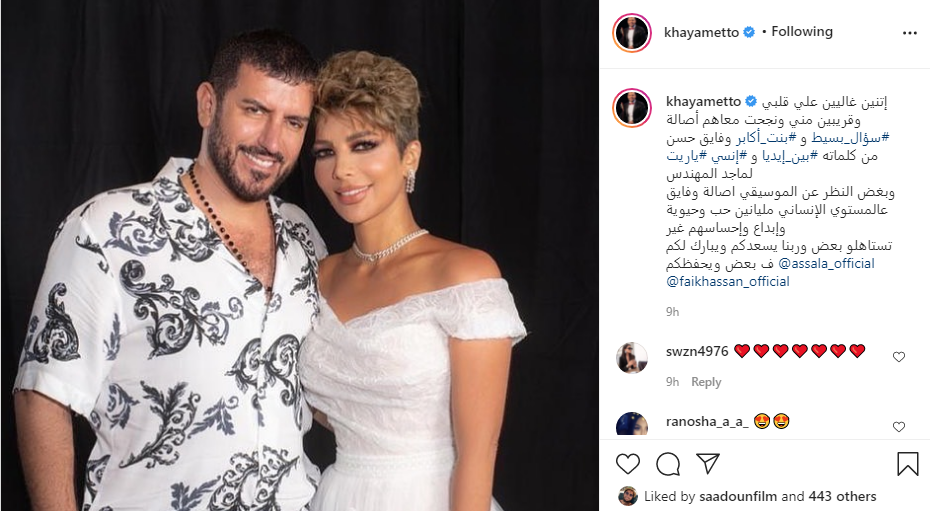Open the three-dot more options menu

click(910, 33)
